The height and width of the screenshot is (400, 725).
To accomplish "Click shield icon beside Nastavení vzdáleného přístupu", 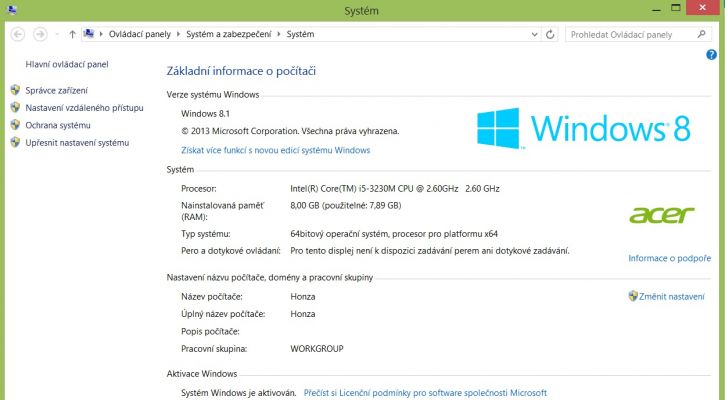I will click(x=15, y=108).
